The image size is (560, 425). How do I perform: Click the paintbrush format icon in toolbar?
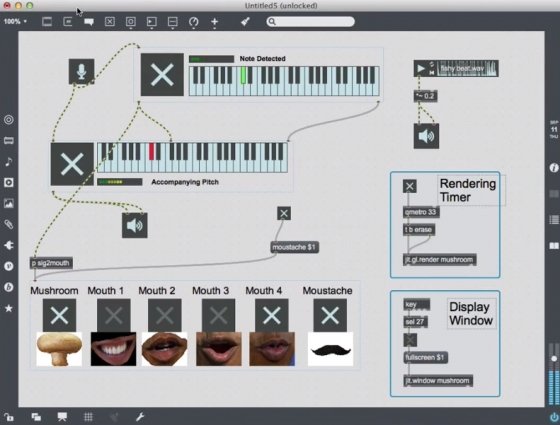click(245, 21)
